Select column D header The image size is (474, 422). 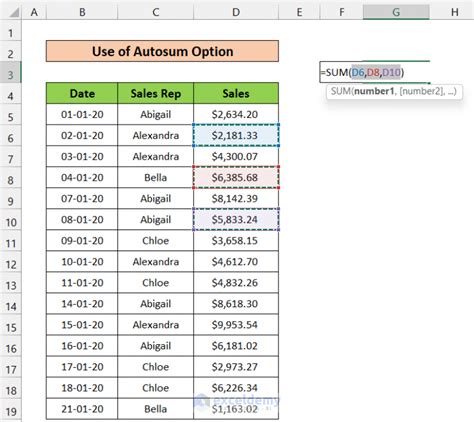(x=236, y=12)
